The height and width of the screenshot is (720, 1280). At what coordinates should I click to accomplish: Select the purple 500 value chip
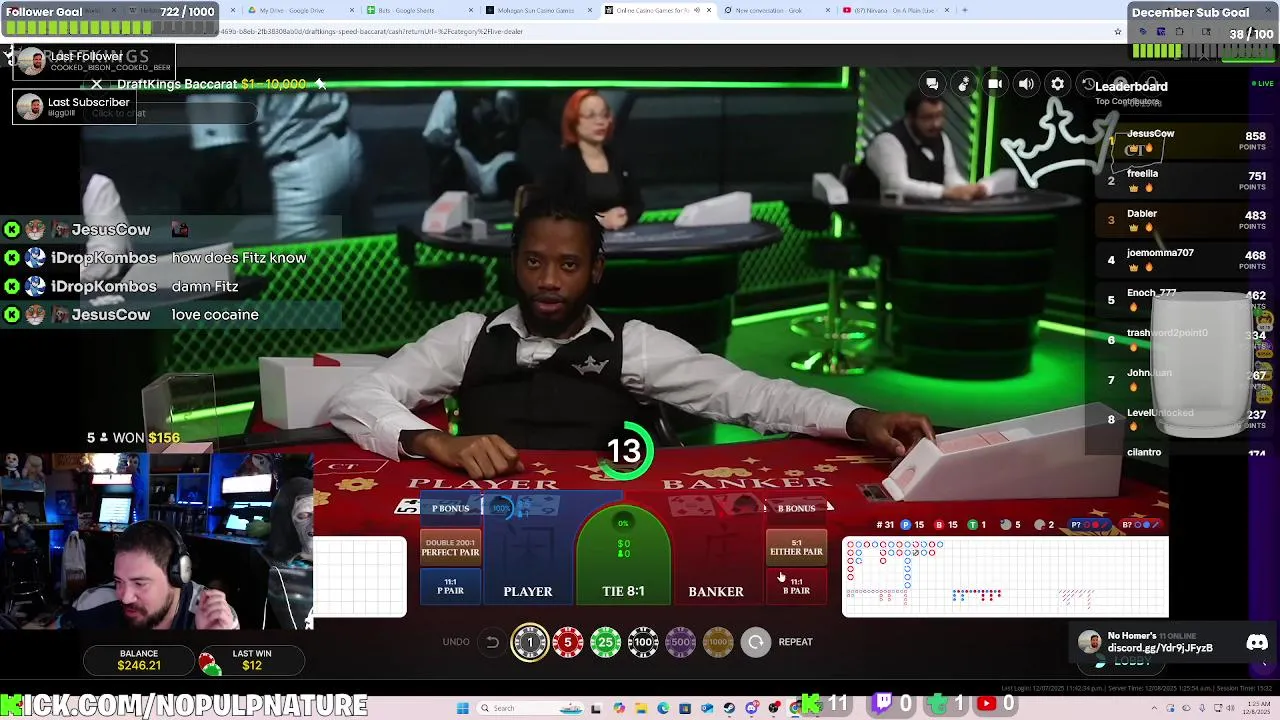pyautogui.click(x=680, y=642)
